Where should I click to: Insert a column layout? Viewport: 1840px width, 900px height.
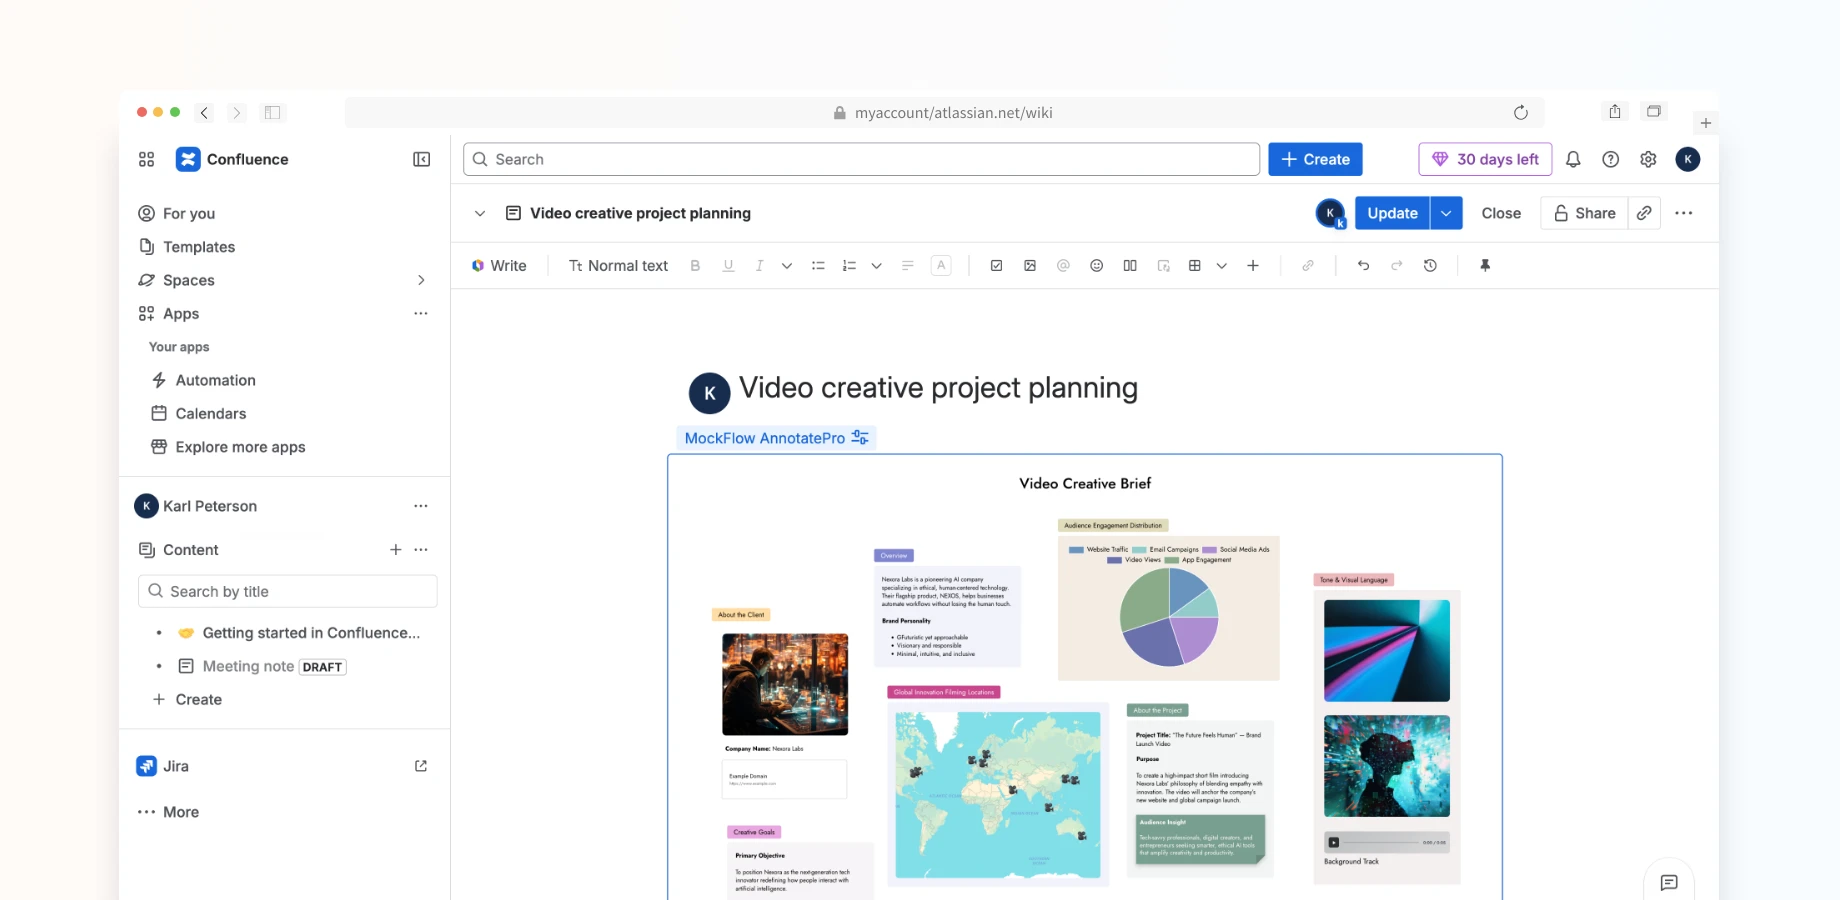[1130, 266]
